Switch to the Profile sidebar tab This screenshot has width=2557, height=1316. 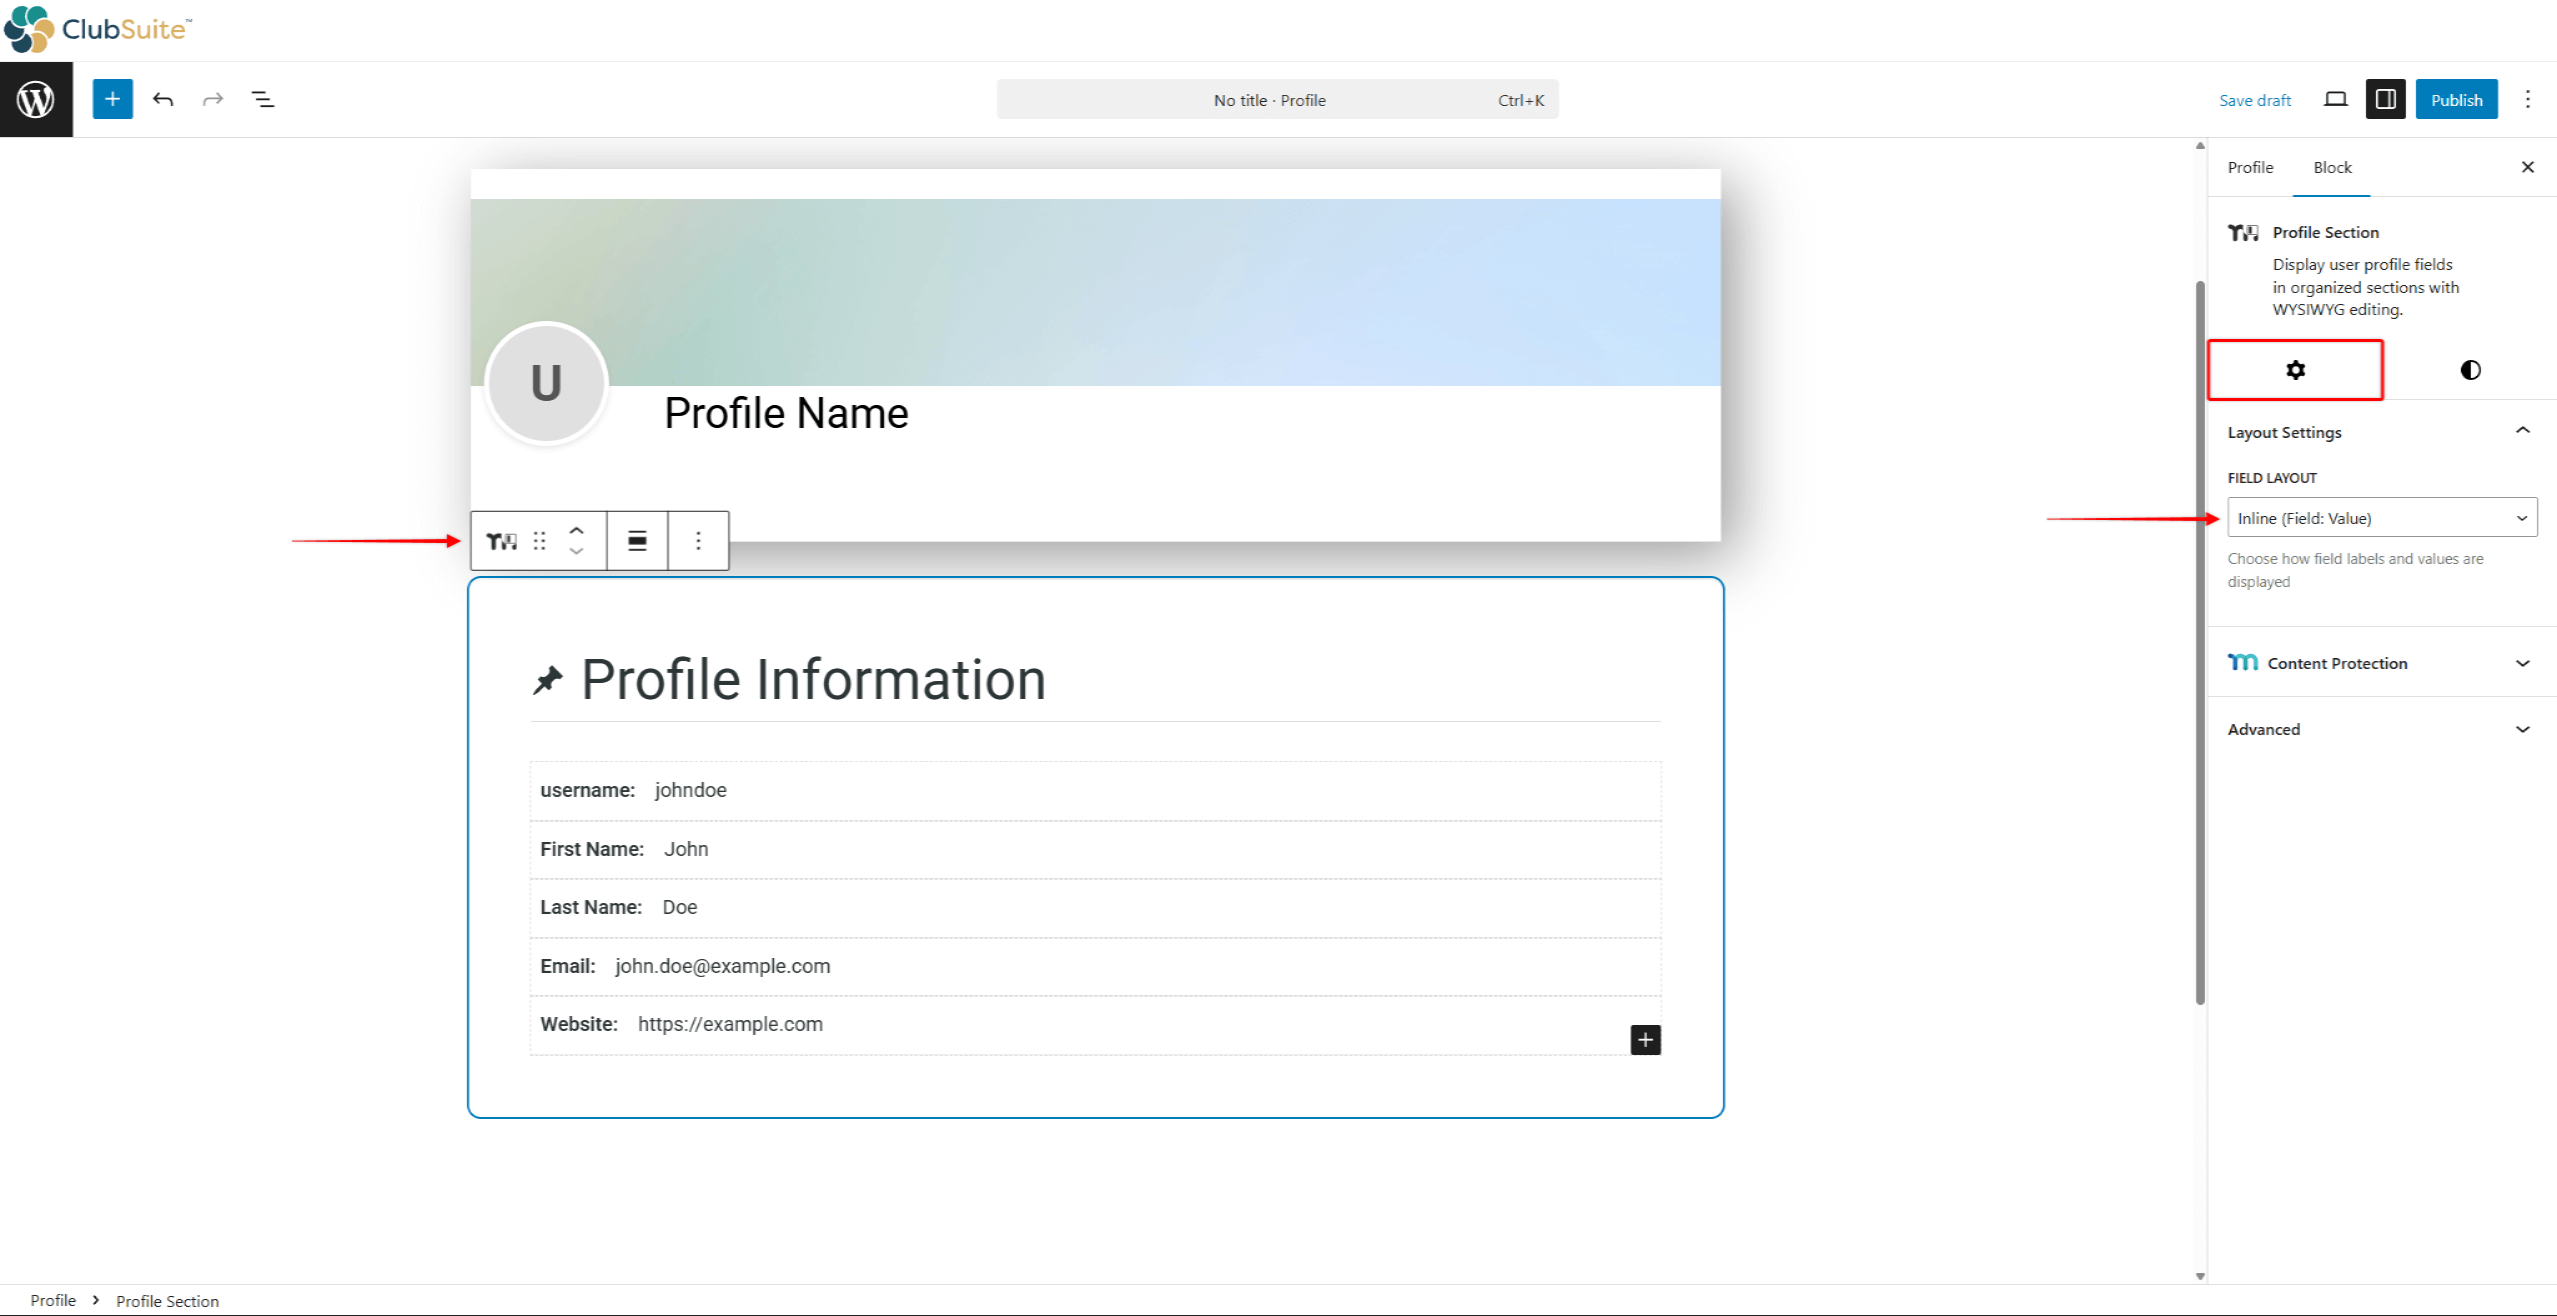[x=2250, y=167]
